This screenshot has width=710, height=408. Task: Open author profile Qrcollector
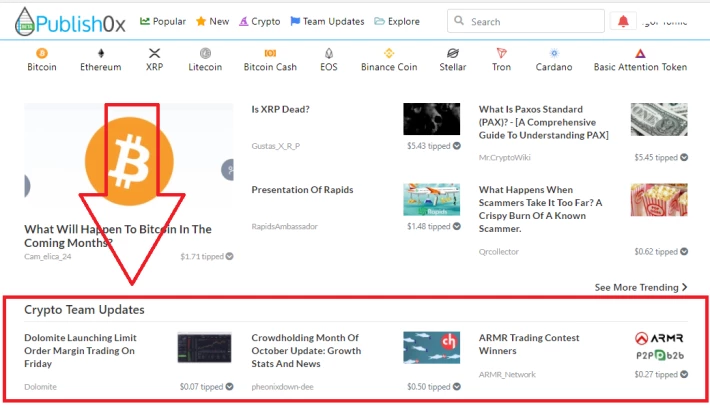[499, 251]
